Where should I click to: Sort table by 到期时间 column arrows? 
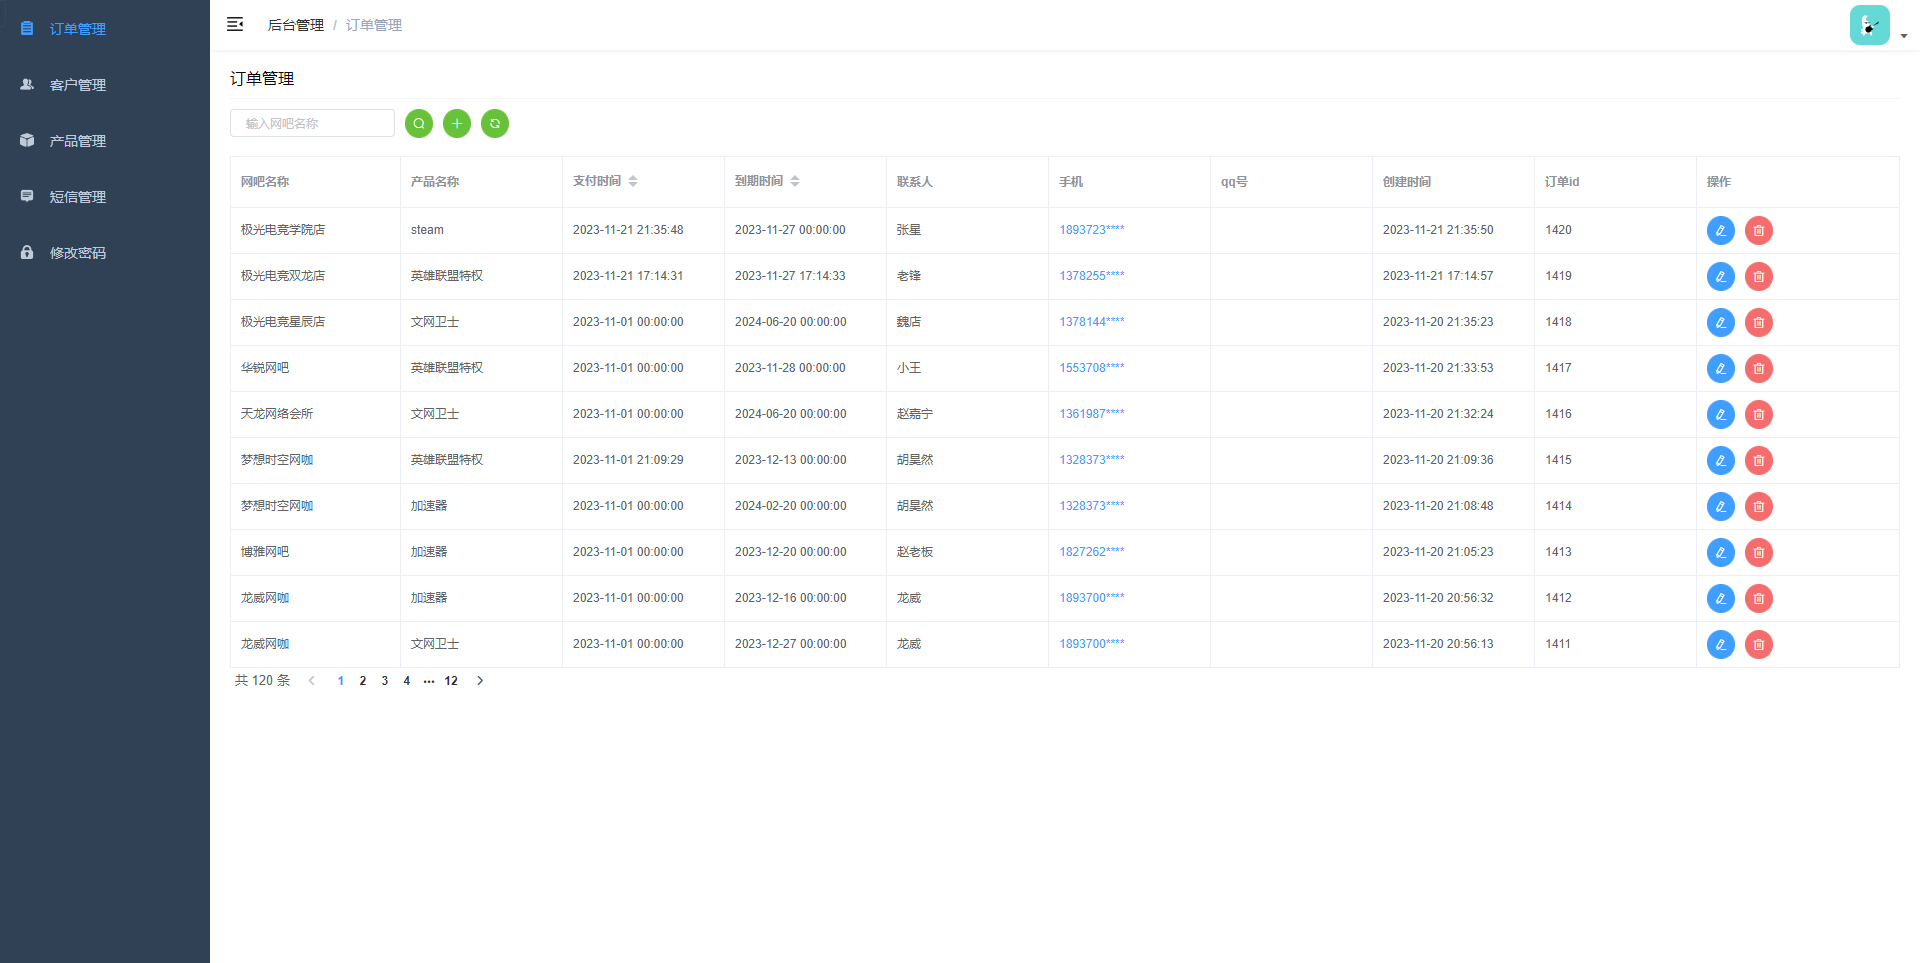click(x=795, y=181)
